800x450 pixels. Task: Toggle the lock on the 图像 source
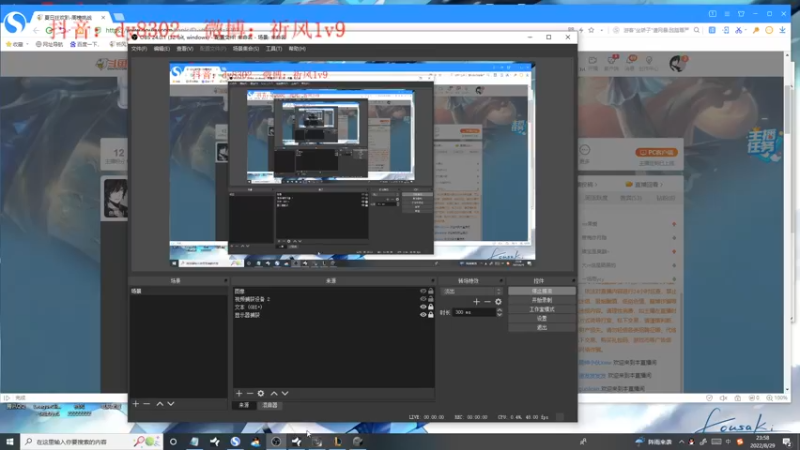tap(431, 291)
